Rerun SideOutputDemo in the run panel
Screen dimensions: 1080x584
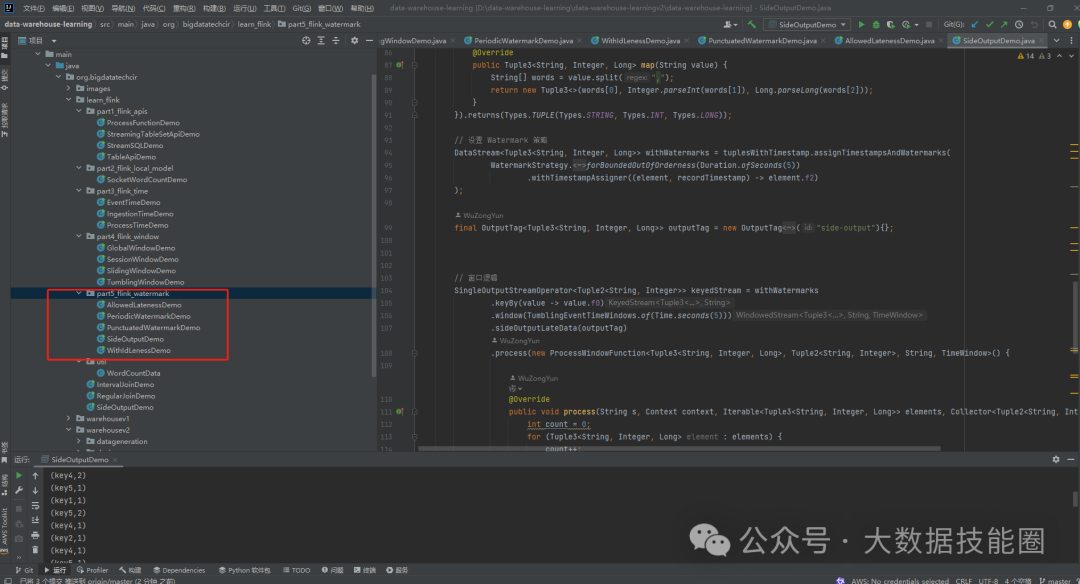pos(19,475)
